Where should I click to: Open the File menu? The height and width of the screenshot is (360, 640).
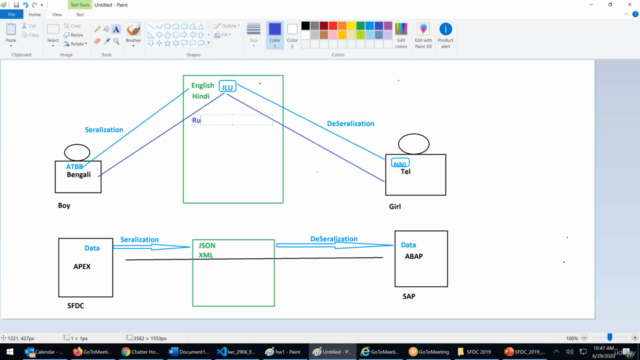pyautogui.click(x=11, y=15)
